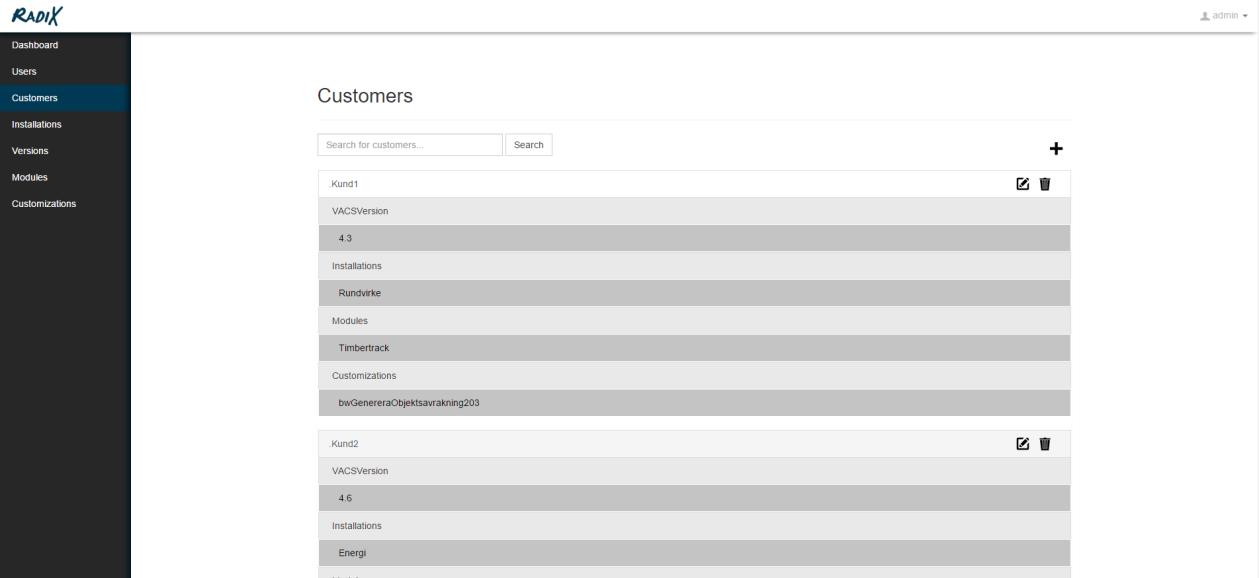Image resolution: width=1259 pixels, height=578 pixels.
Task: Click the VACSVersion label under Kund1
Action: (360, 211)
